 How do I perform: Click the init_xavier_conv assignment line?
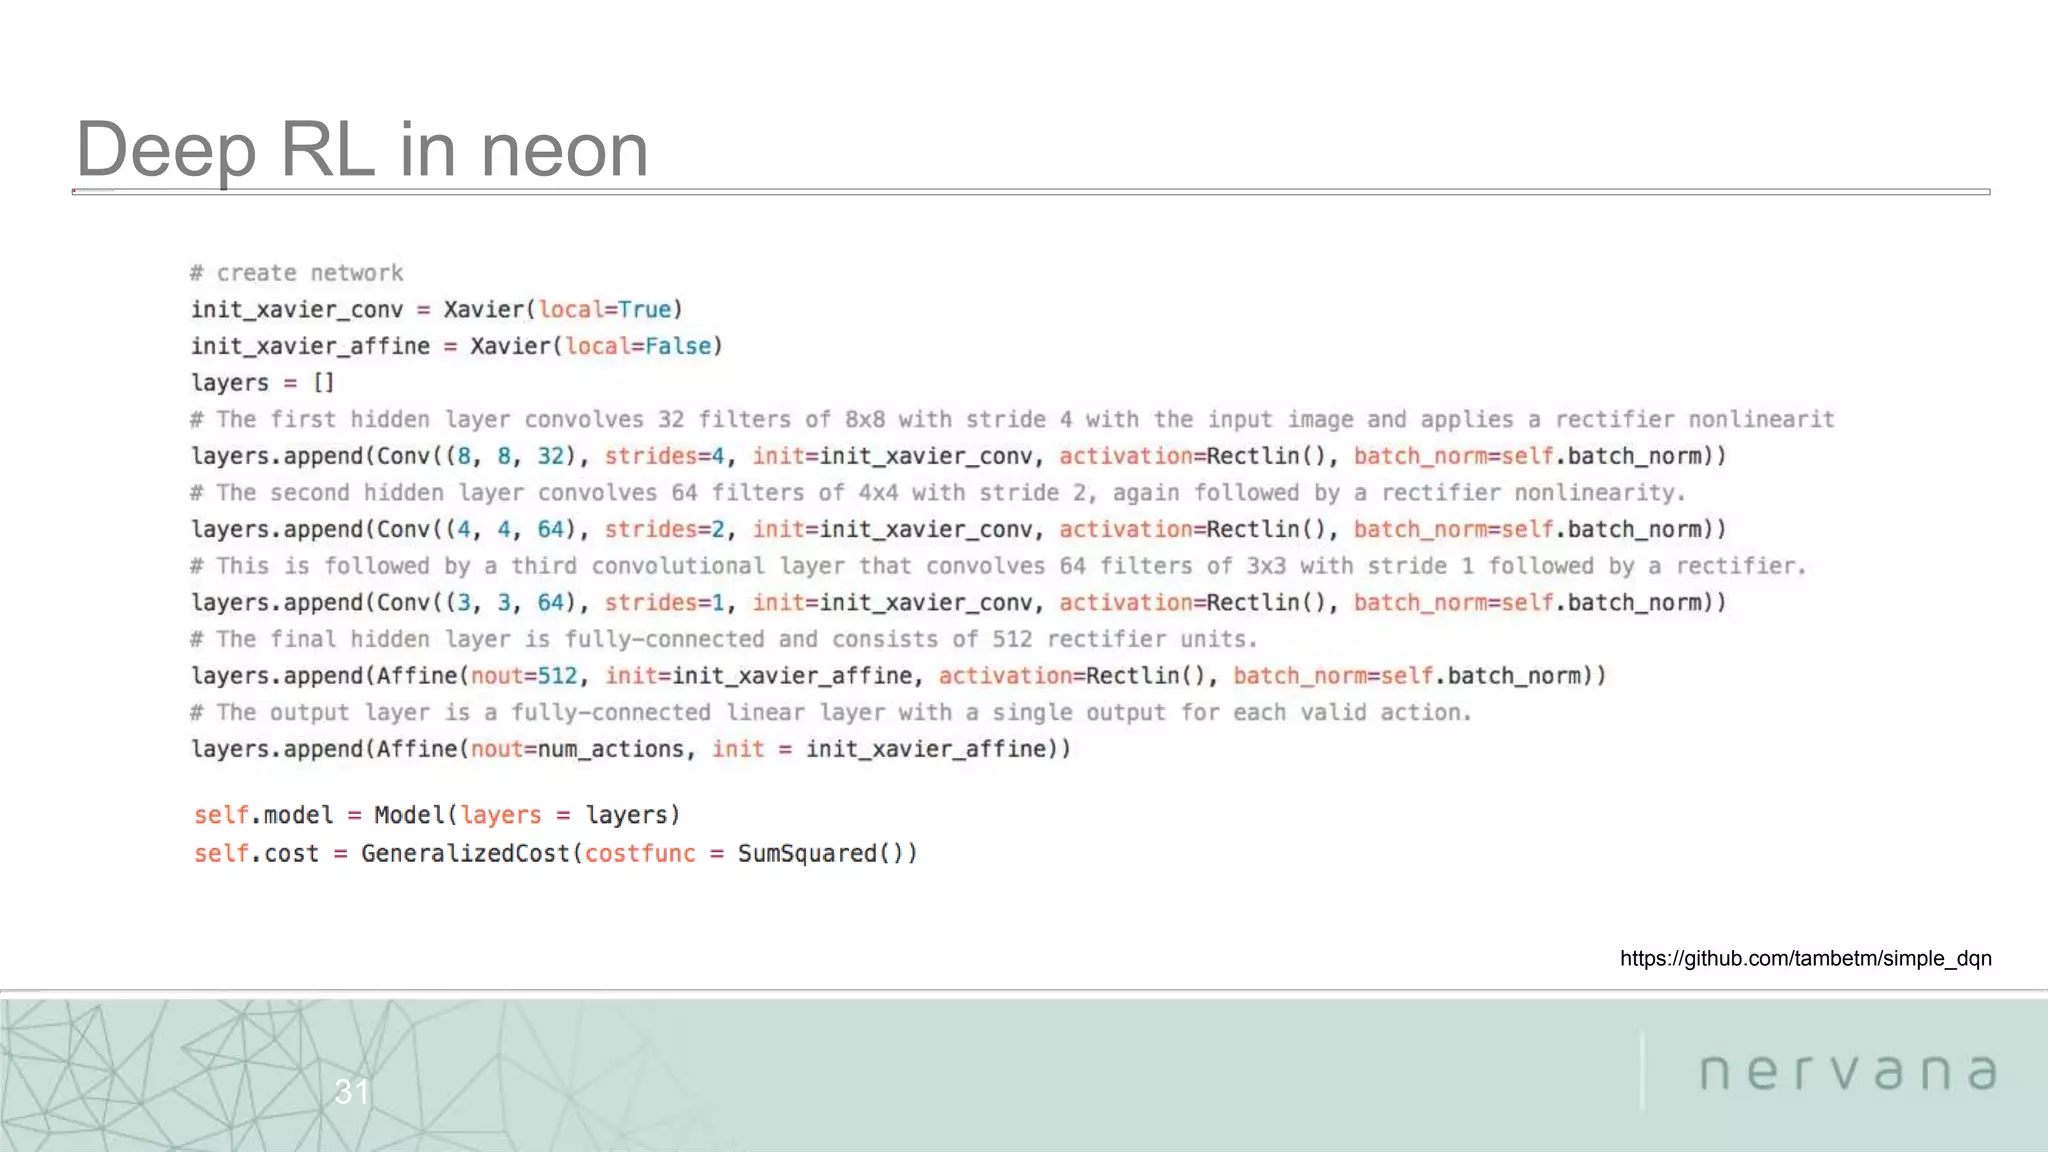pyautogui.click(x=436, y=309)
